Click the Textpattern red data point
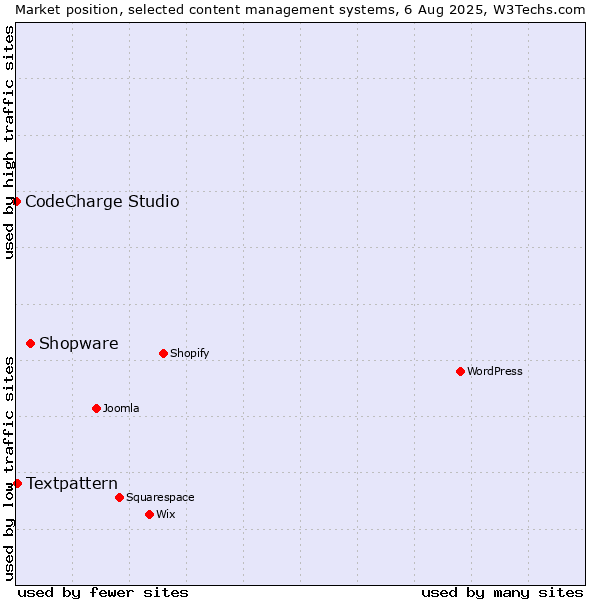This screenshot has width=600, height=600. point(17,483)
